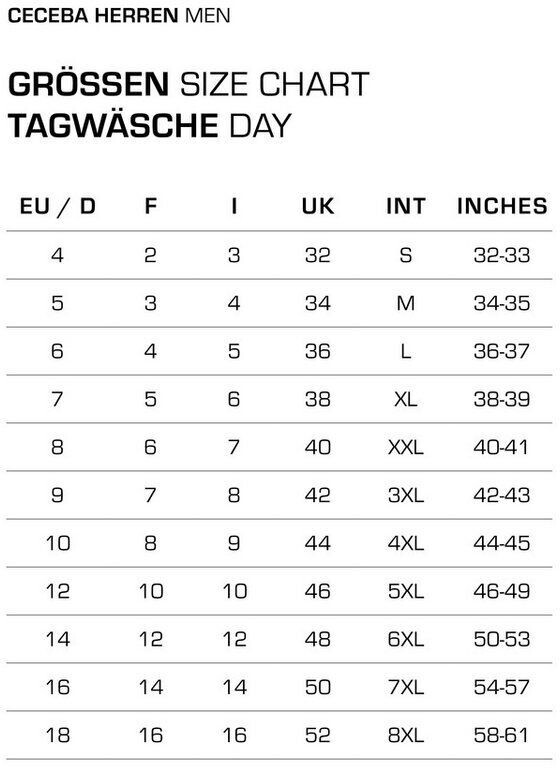Viewport: 560px width, 768px height.
Task: Select inches range 32-33
Action: point(502,255)
